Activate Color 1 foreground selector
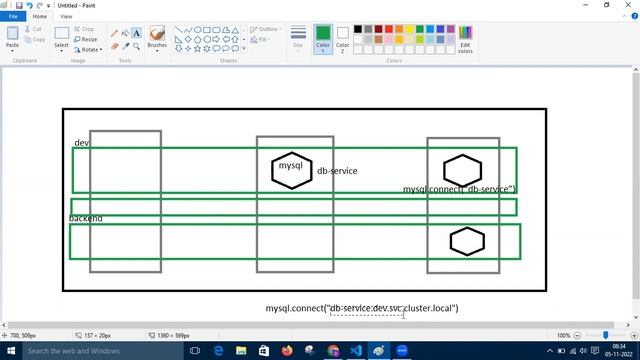 point(323,39)
